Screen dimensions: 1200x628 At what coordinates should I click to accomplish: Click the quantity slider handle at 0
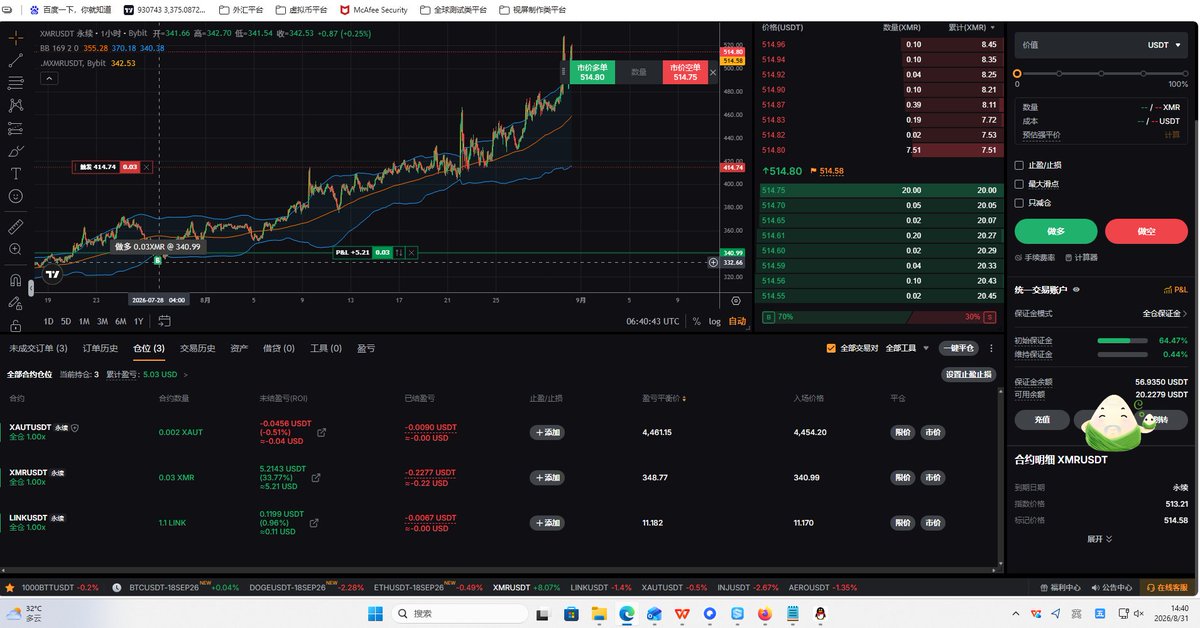point(1017,74)
